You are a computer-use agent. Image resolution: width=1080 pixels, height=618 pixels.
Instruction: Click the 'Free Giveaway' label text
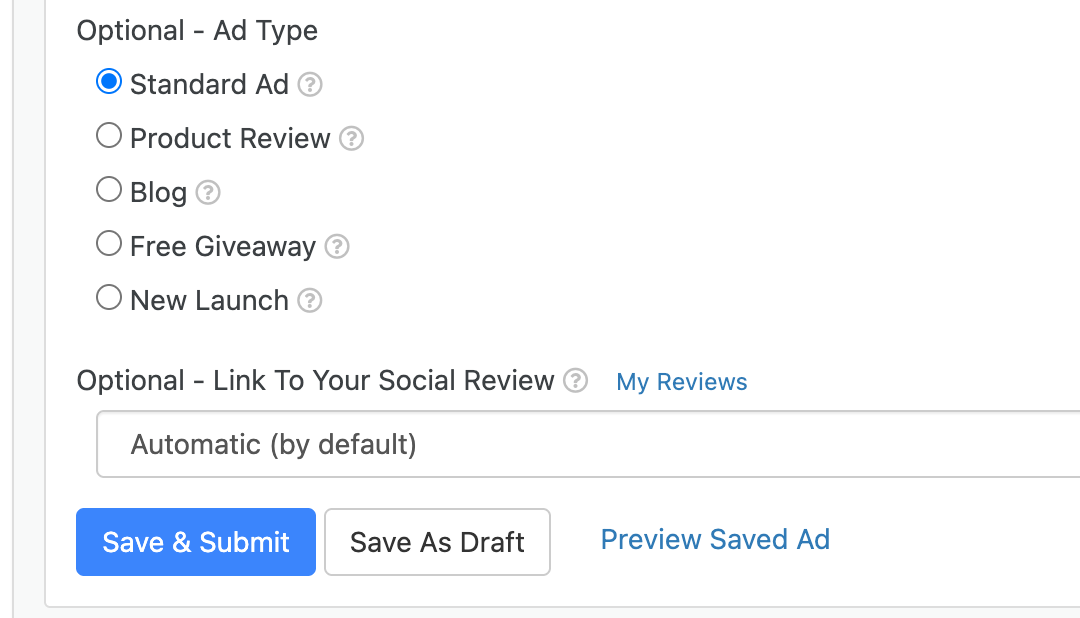tap(223, 246)
